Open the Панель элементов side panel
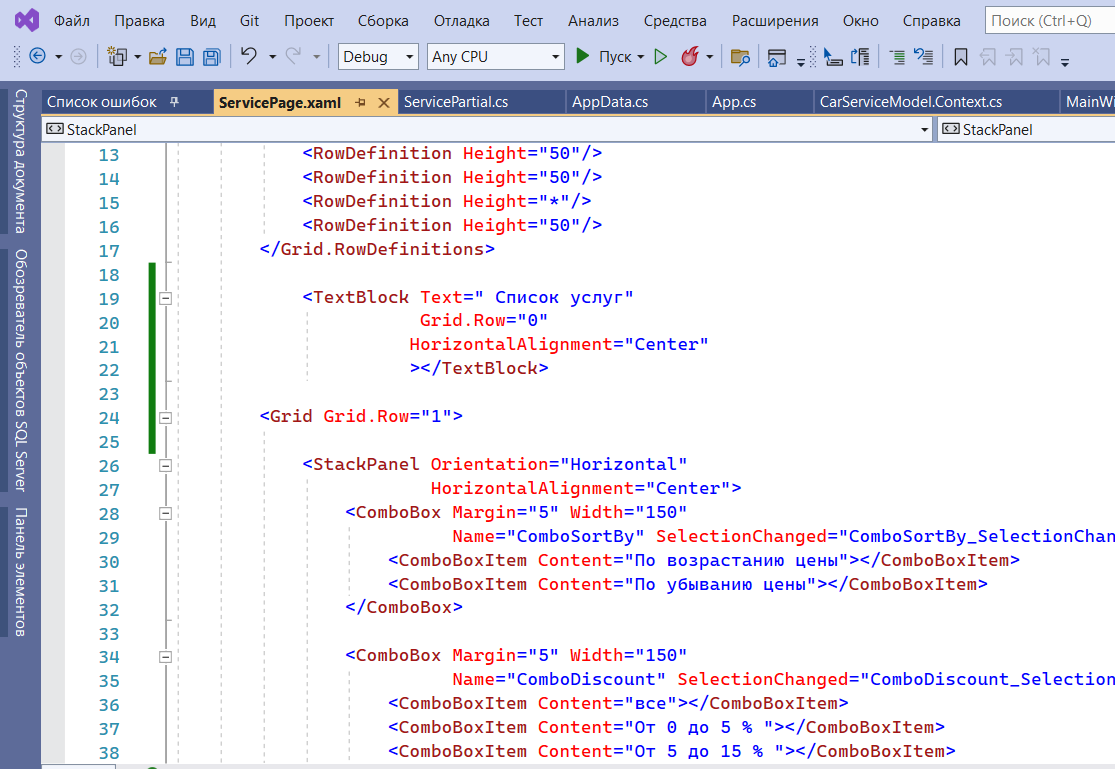The height and width of the screenshot is (769, 1115). pyautogui.click(x=21, y=572)
